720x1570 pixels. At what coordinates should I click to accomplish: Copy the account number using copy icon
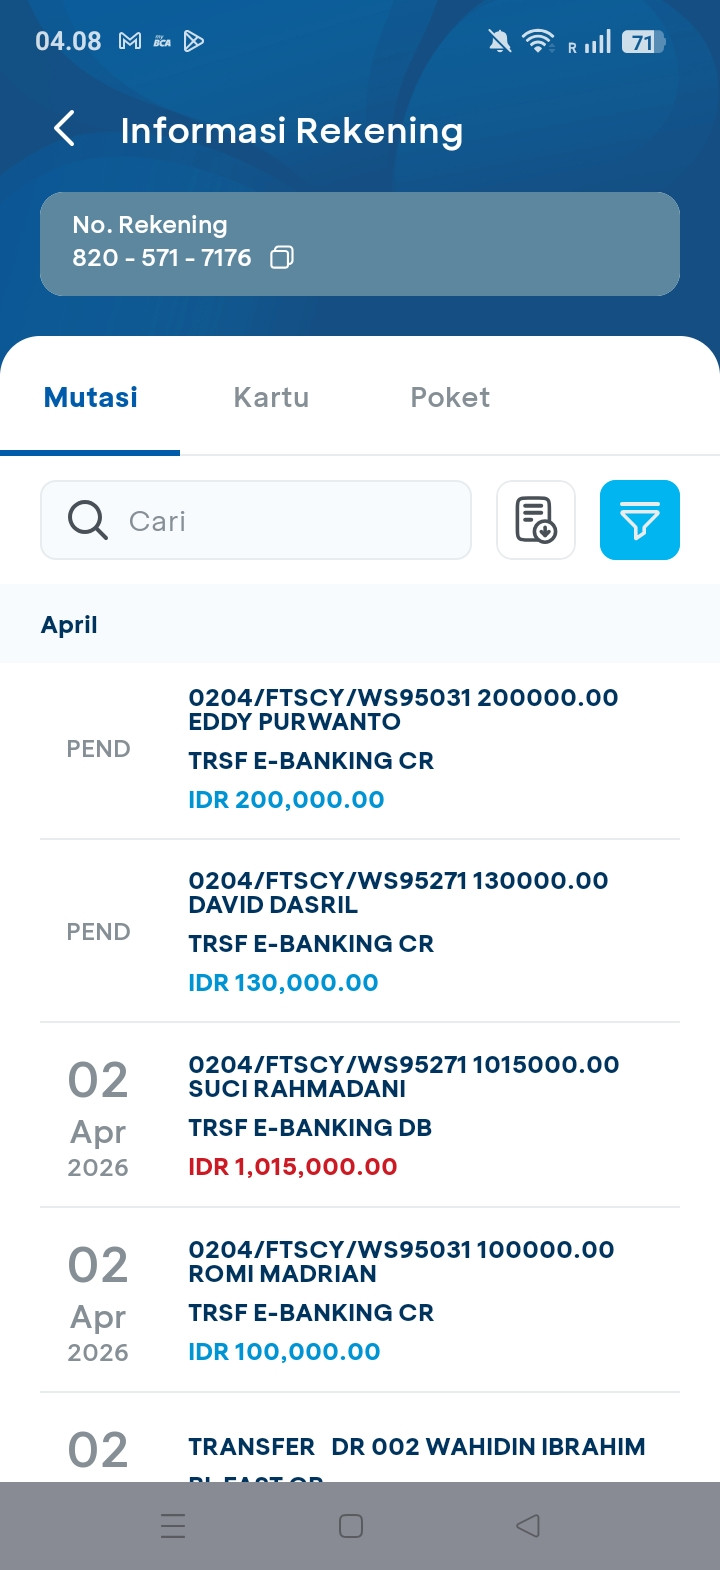(282, 257)
